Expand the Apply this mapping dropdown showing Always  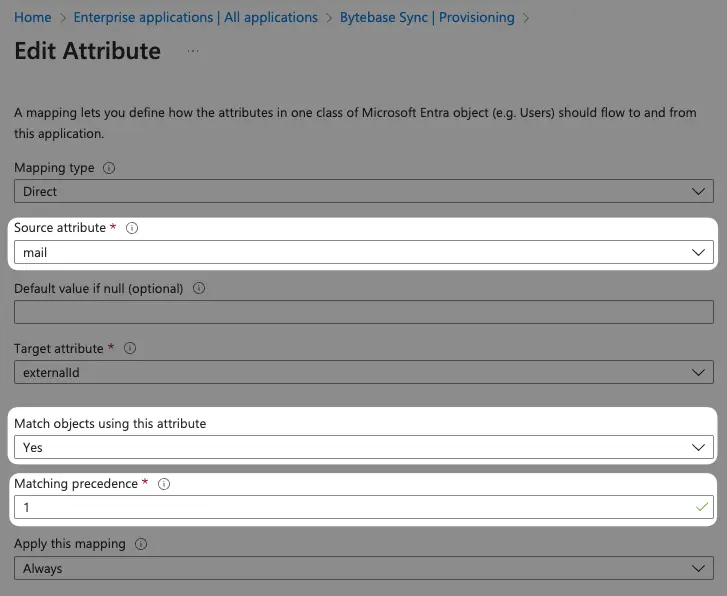(x=364, y=568)
